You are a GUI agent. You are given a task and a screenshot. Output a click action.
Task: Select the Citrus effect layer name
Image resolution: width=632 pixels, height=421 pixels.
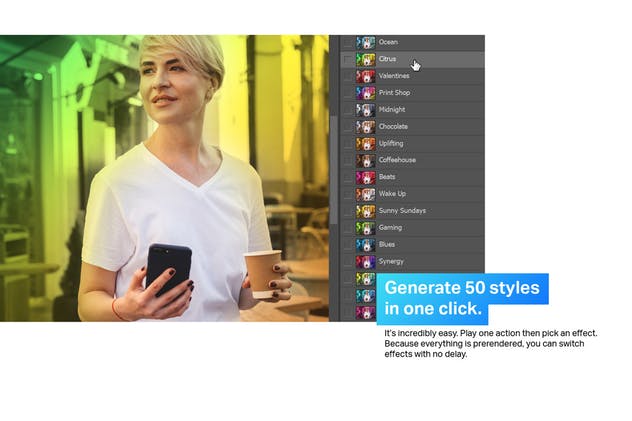[x=388, y=59]
